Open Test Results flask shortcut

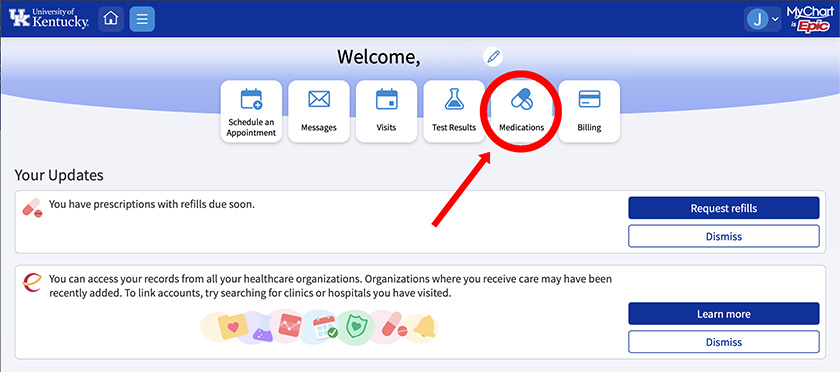click(454, 111)
